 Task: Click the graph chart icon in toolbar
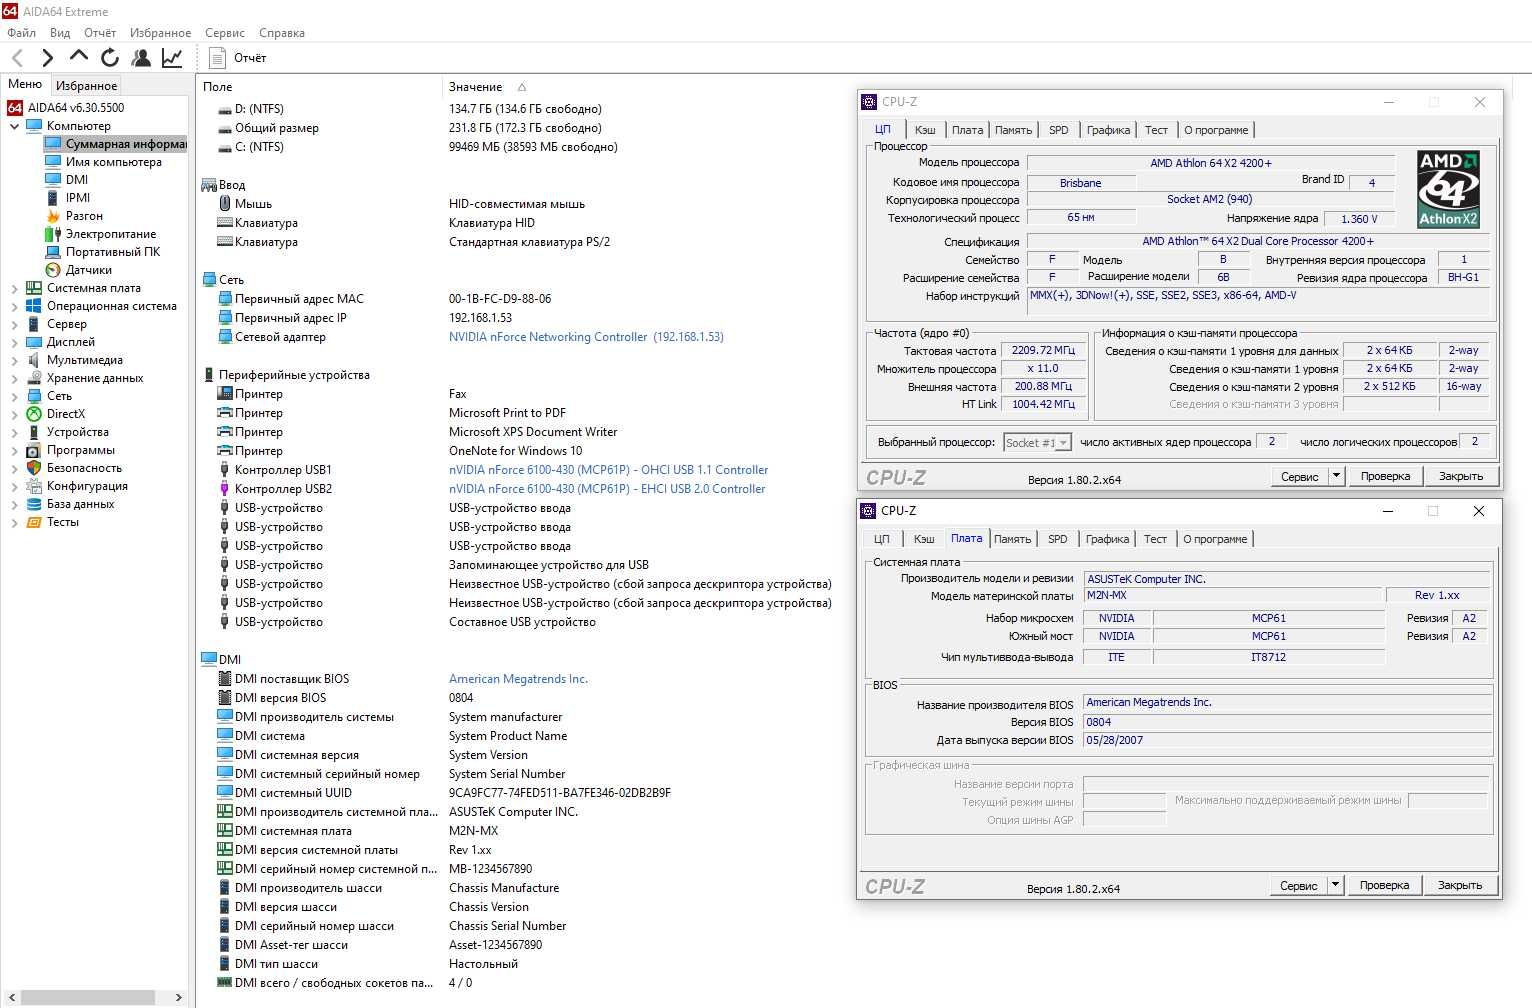point(172,58)
